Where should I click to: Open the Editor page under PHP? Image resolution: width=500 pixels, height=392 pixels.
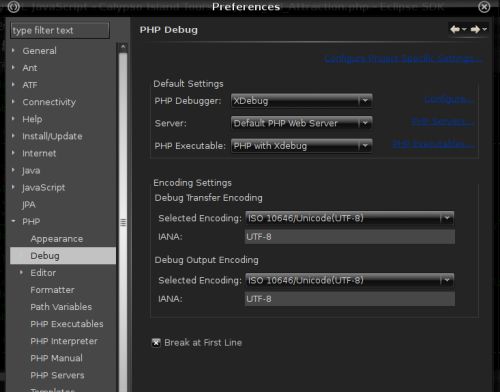click(x=43, y=273)
